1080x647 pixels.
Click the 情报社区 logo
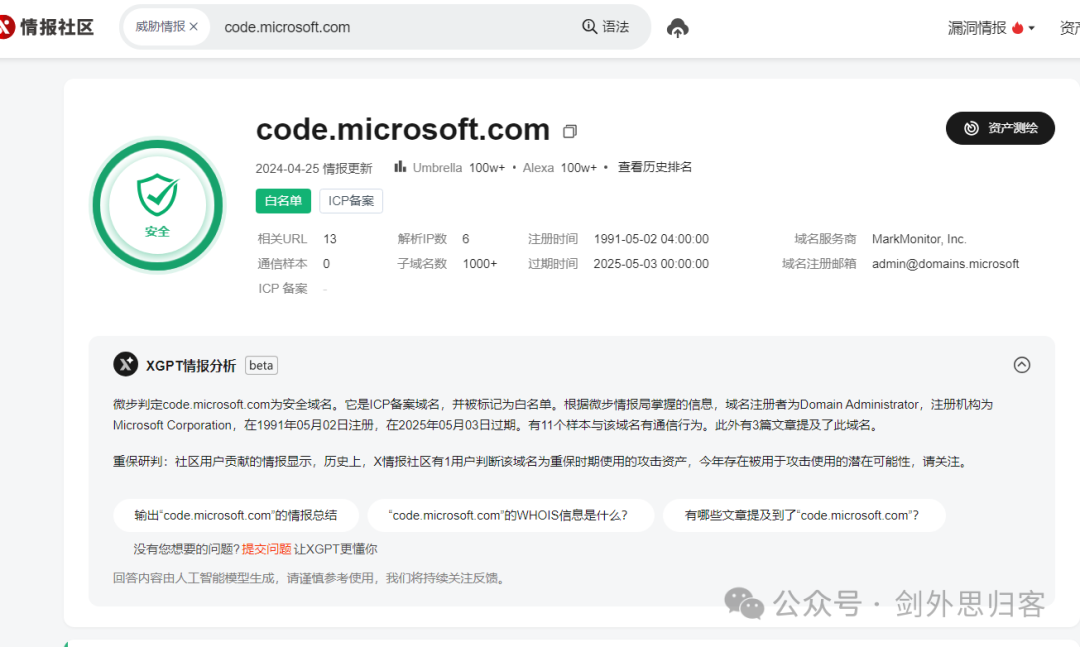click(47, 27)
